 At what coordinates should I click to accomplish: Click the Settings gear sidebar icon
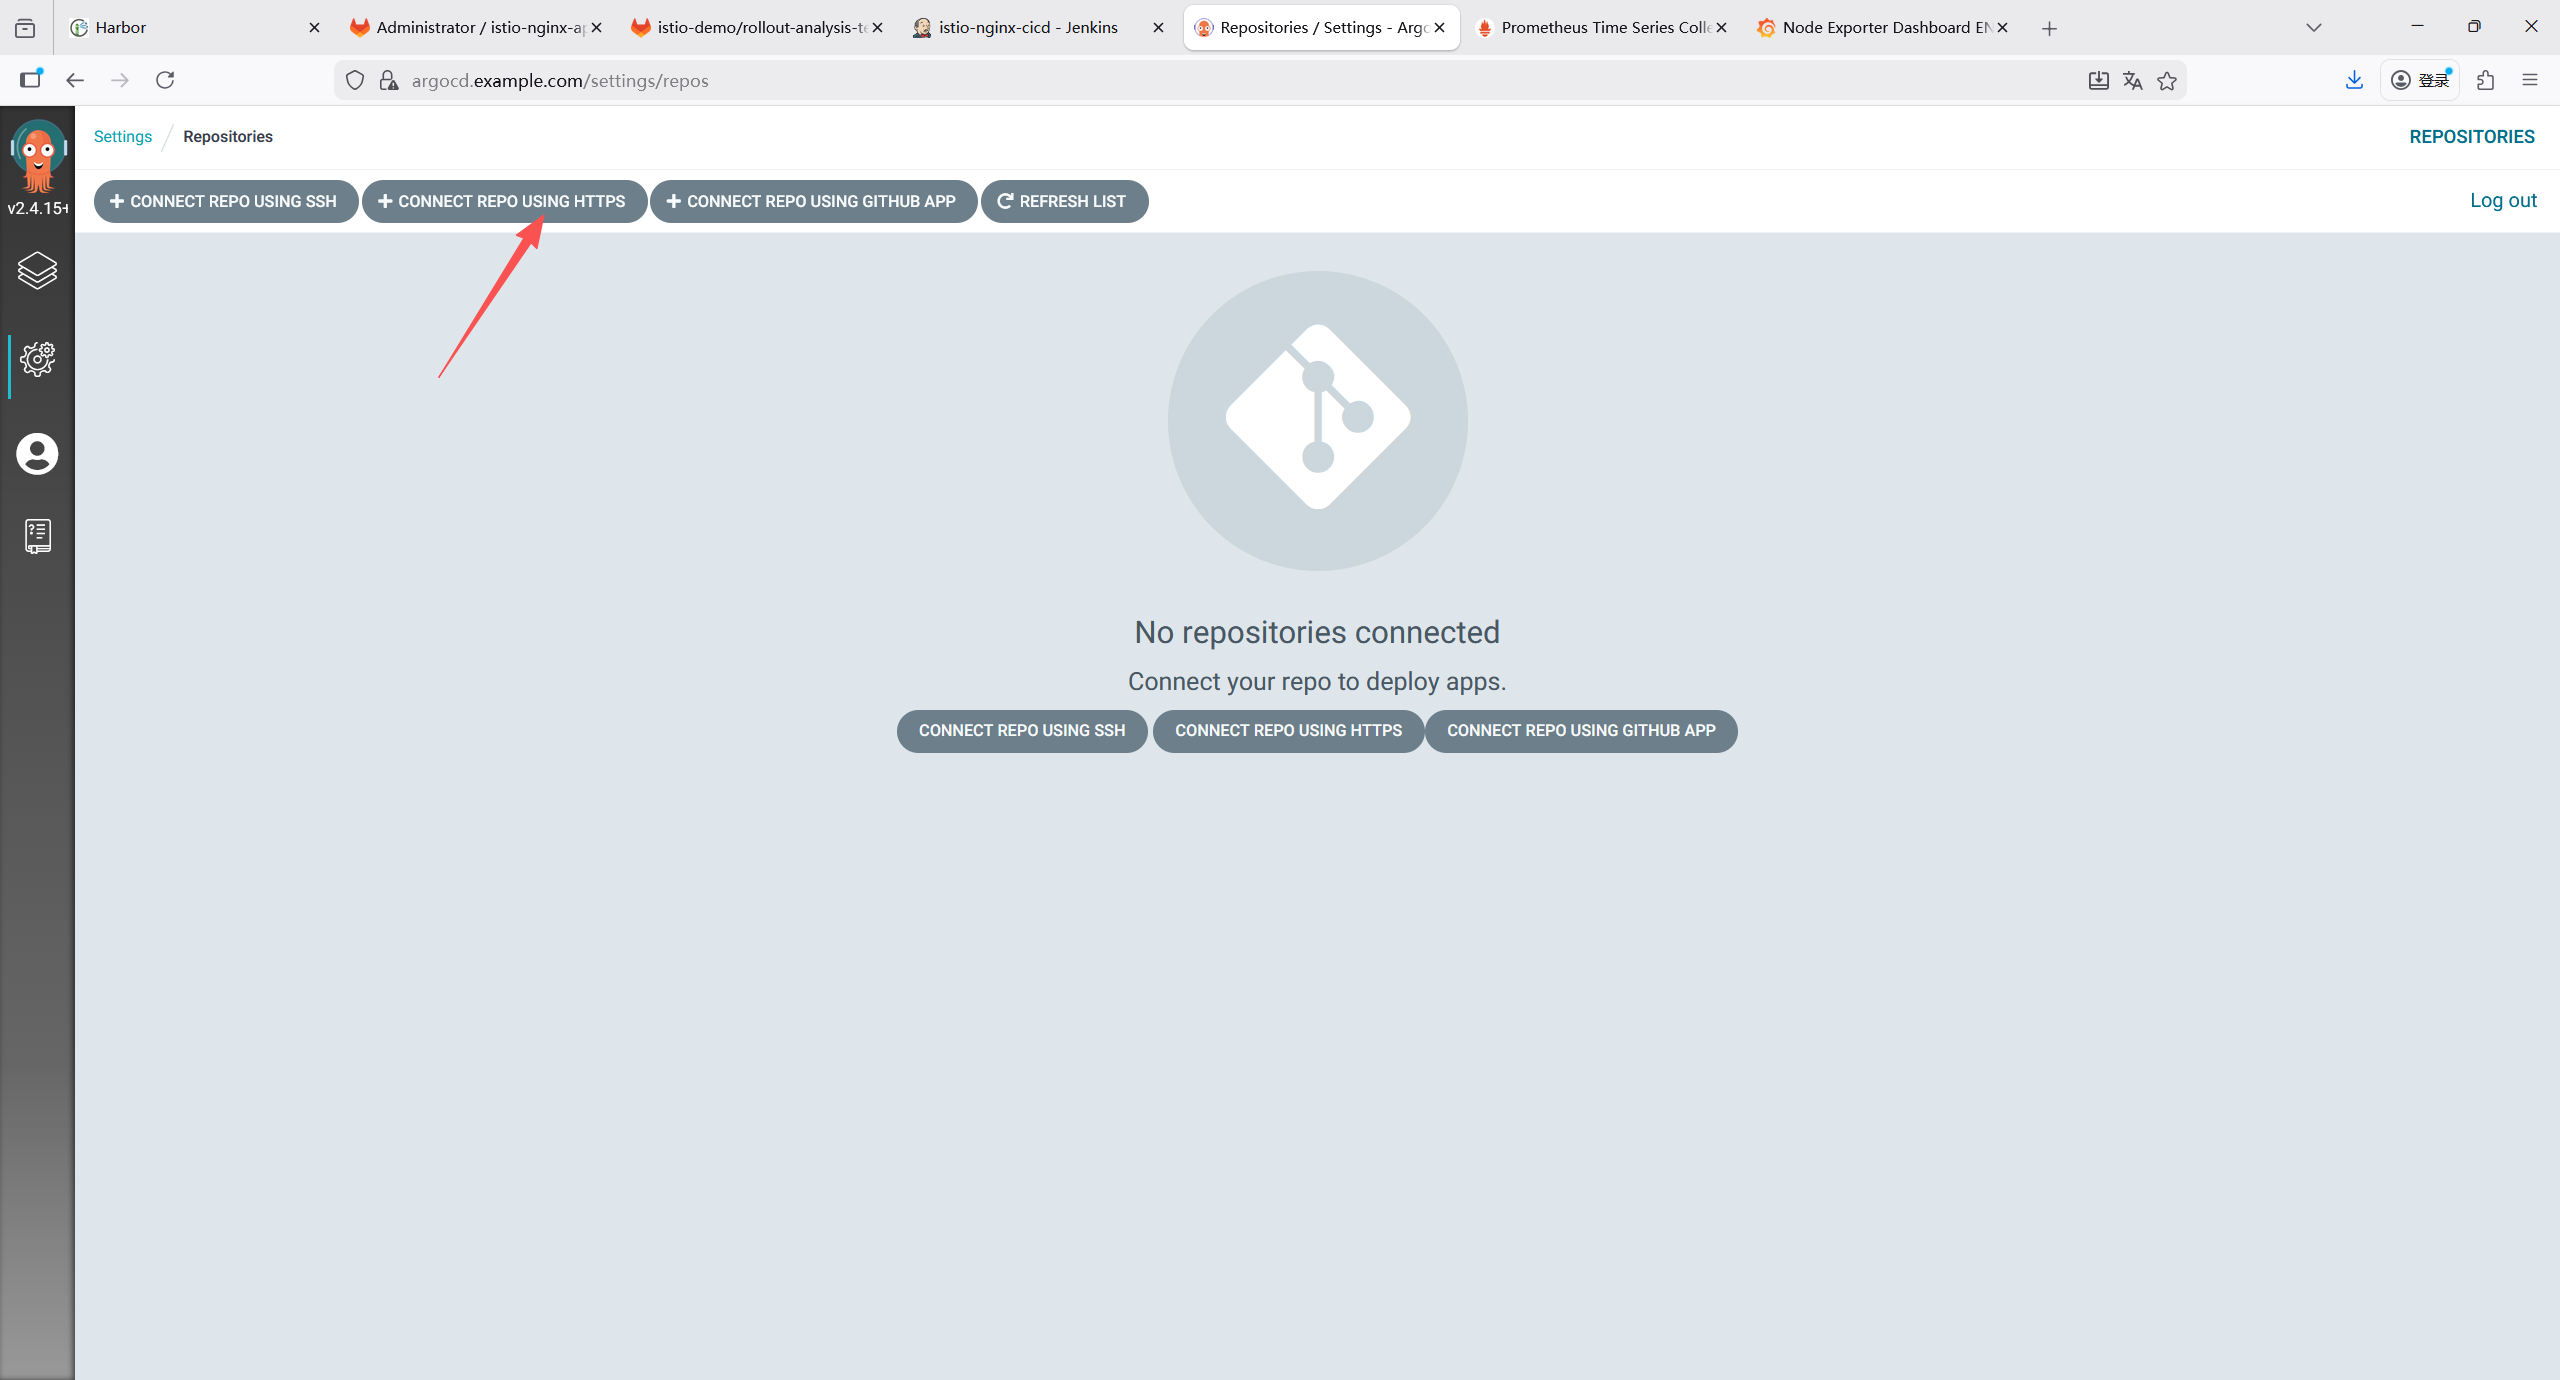(x=37, y=358)
